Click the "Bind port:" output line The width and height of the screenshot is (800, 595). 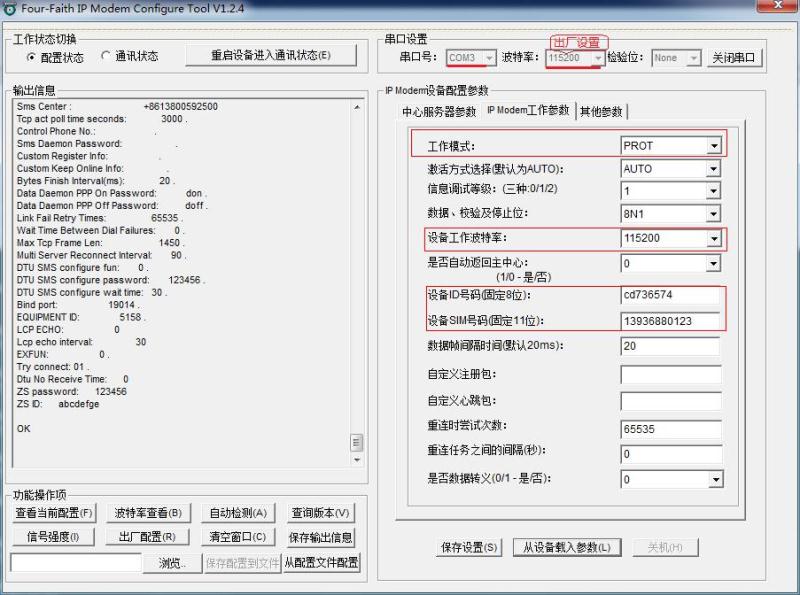point(78,305)
